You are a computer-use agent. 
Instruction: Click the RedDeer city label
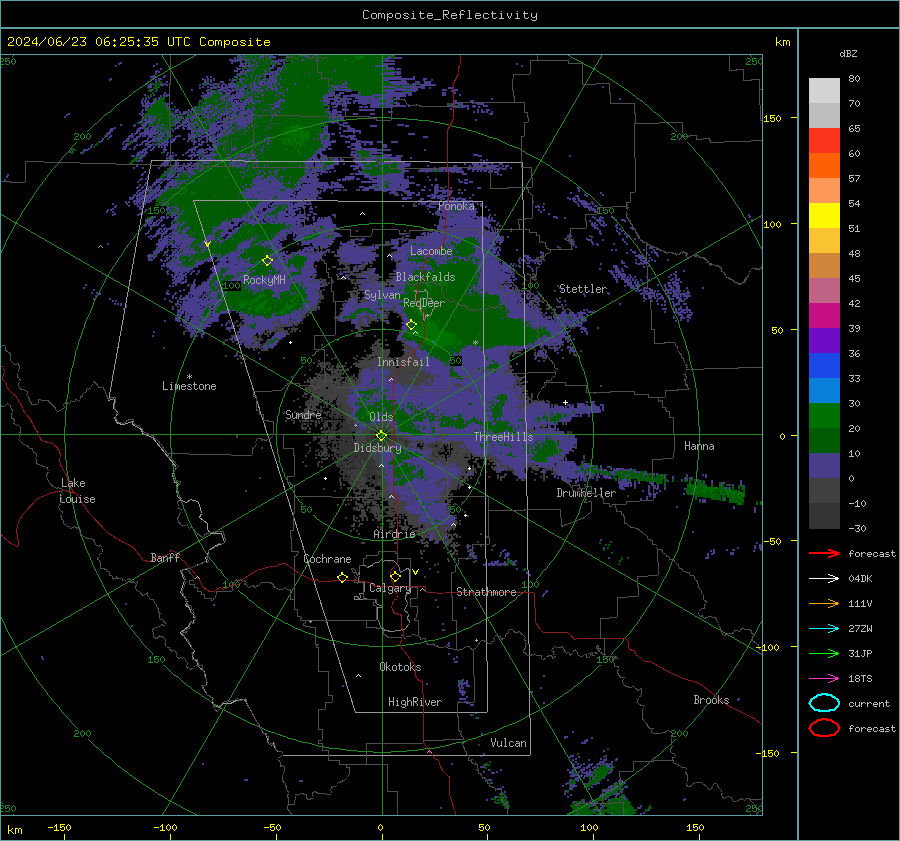(x=424, y=303)
